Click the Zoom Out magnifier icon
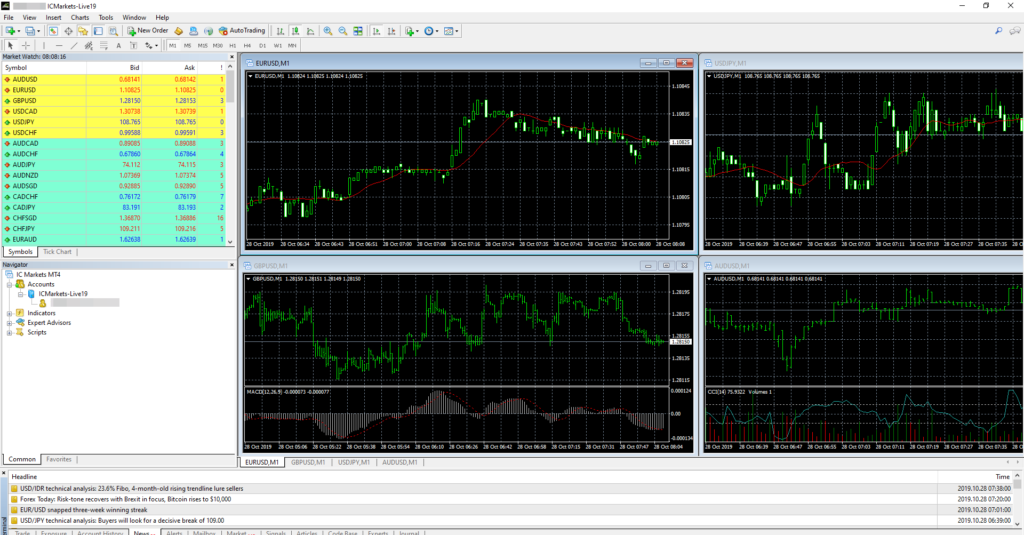The width and height of the screenshot is (1024, 535). tap(342, 31)
